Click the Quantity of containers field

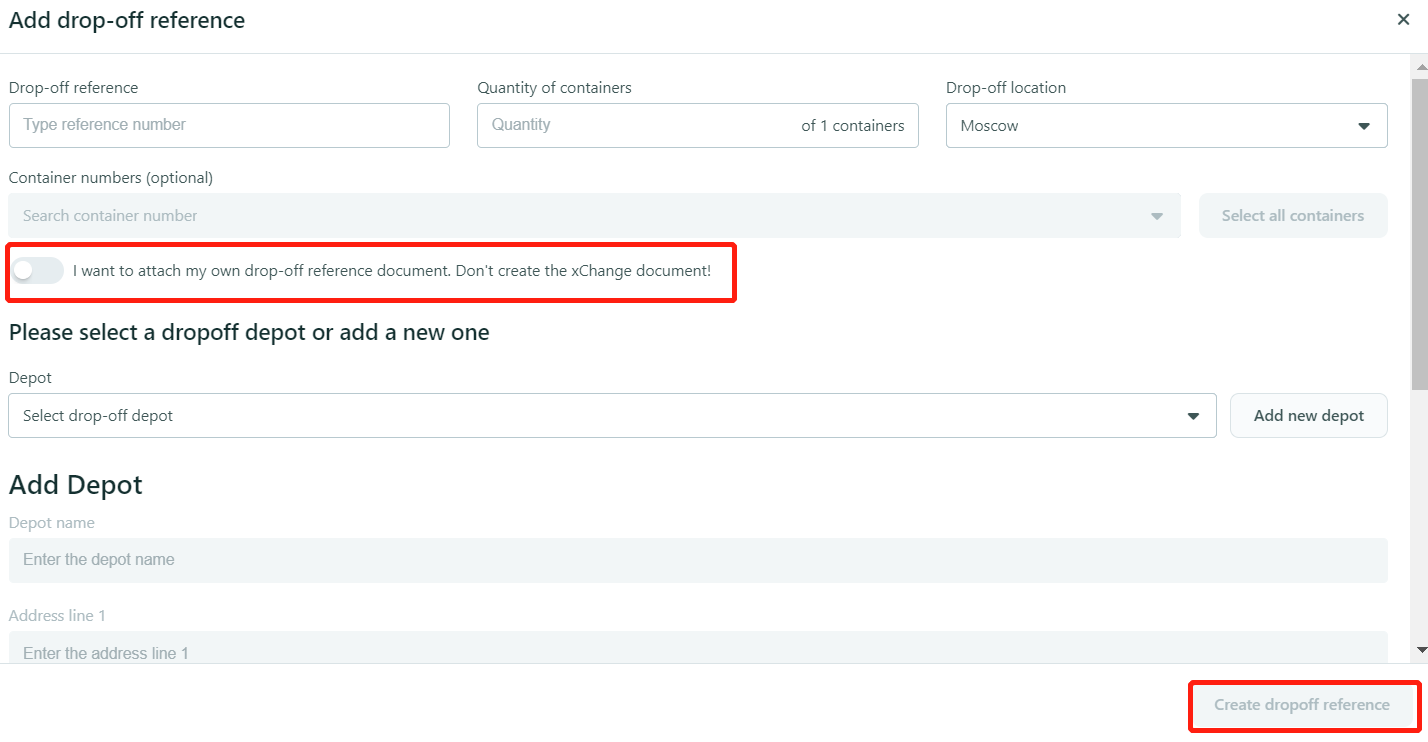pyautogui.click(x=640, y=125)
